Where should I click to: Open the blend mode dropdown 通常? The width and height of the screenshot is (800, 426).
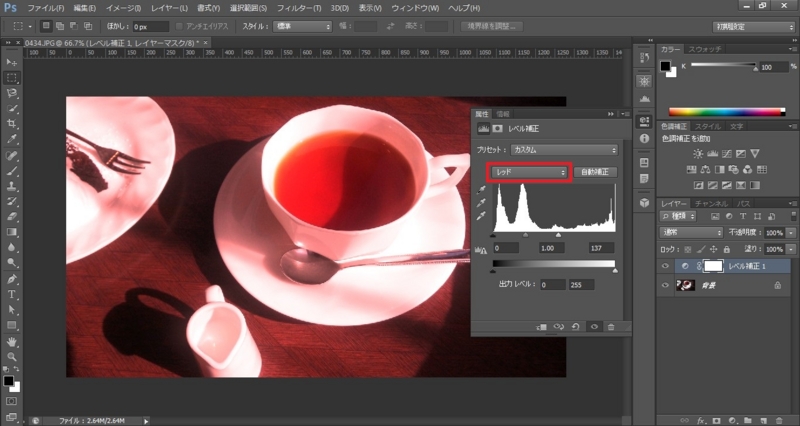coord(691,233)
